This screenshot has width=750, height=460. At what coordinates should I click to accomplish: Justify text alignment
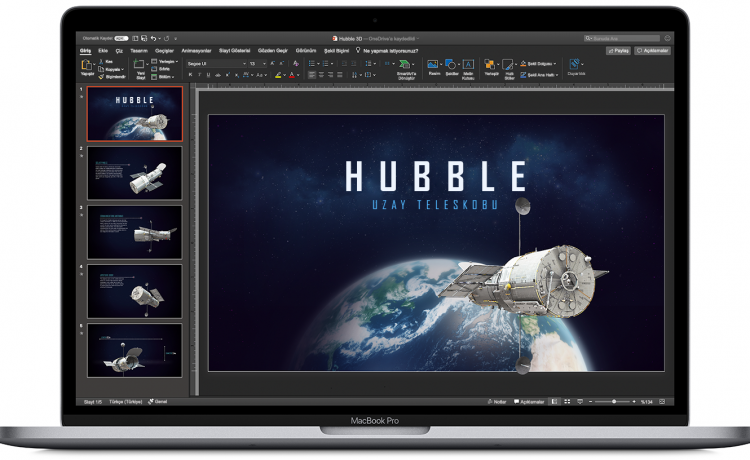click(x=340, y=75)
